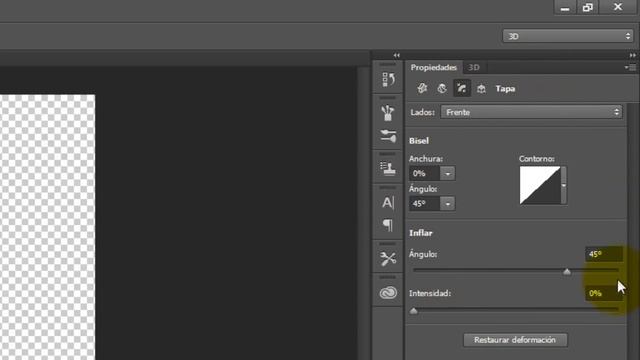640x360 pixels.
Task: Switch to the Propiedades tab
Action: click(433, 67)
